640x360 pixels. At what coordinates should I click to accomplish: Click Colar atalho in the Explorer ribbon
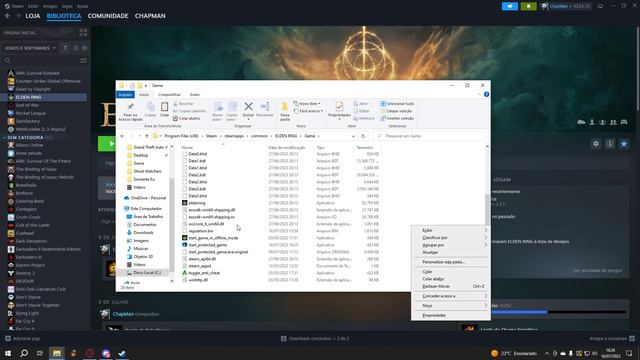coord(187,118)
